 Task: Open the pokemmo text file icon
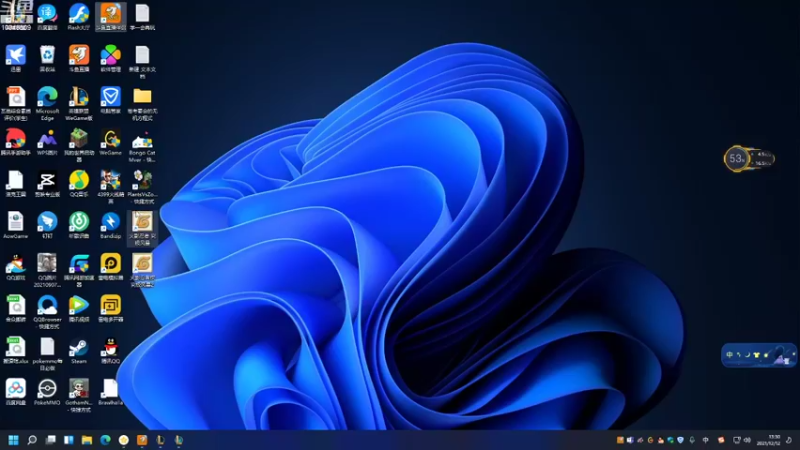[47, 354]
